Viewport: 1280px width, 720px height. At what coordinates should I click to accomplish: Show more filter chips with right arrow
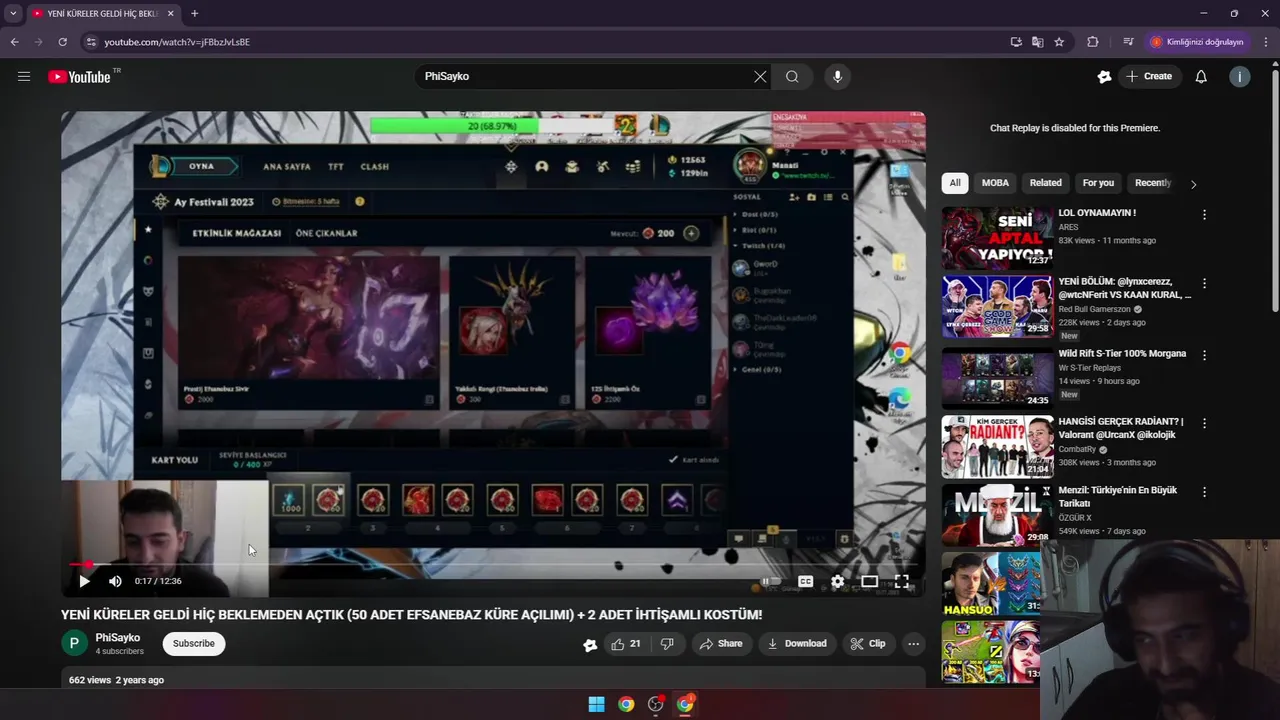[1193, 184]
